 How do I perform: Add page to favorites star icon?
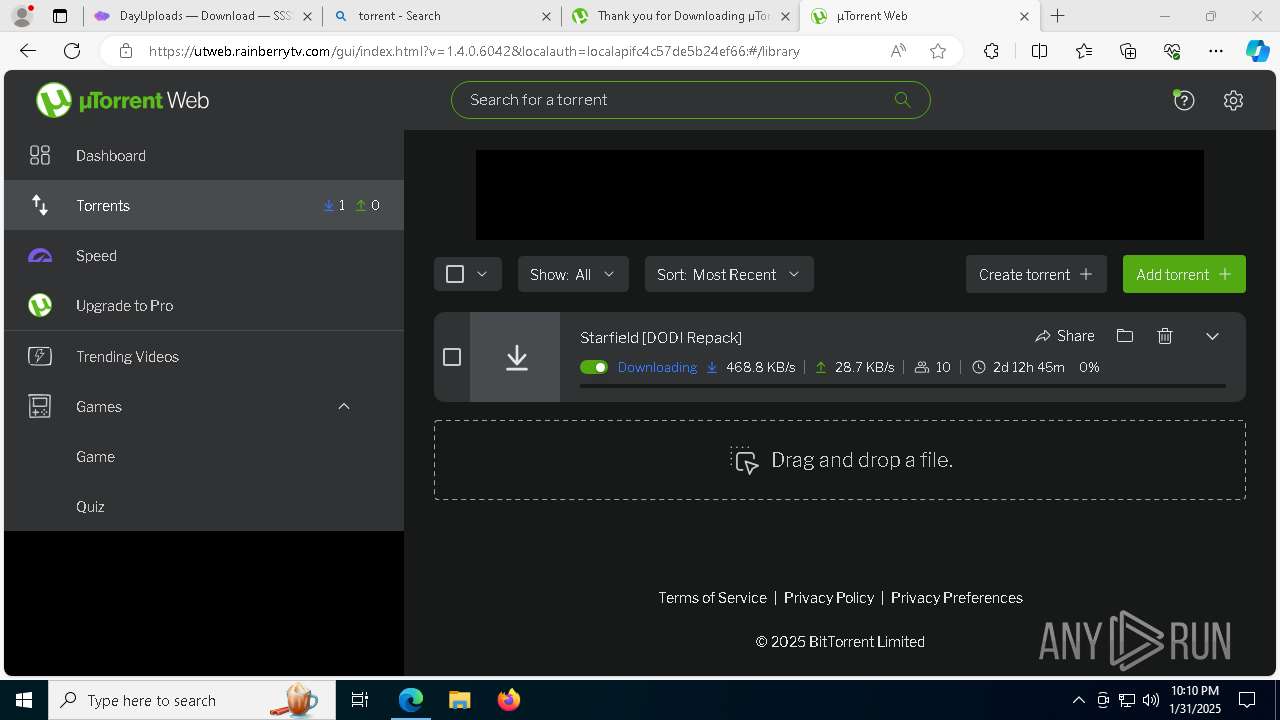938,51
